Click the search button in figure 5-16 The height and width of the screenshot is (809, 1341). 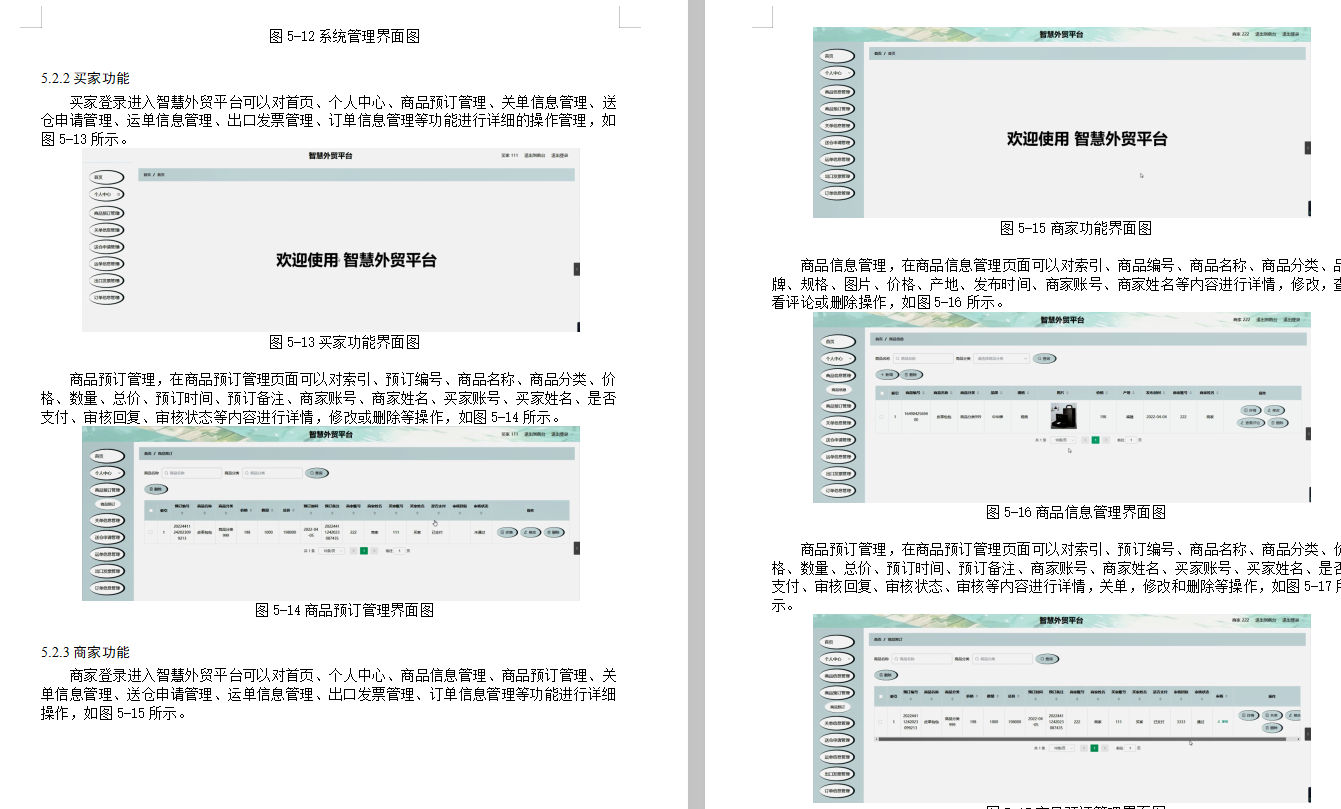(x=1044, y=358)
